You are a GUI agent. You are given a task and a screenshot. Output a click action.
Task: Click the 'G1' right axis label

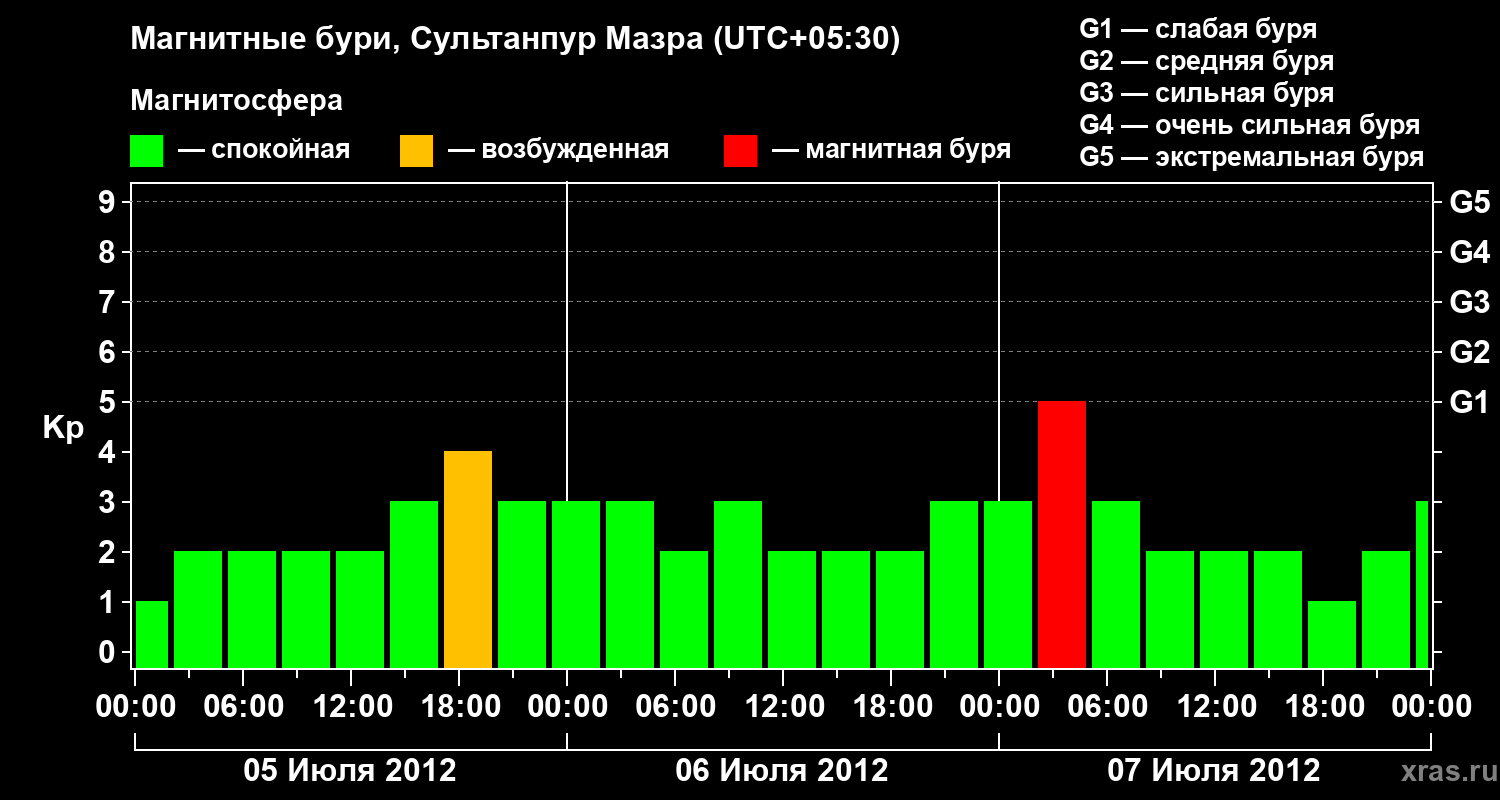pyautogui.click(x=1469, y=402)
